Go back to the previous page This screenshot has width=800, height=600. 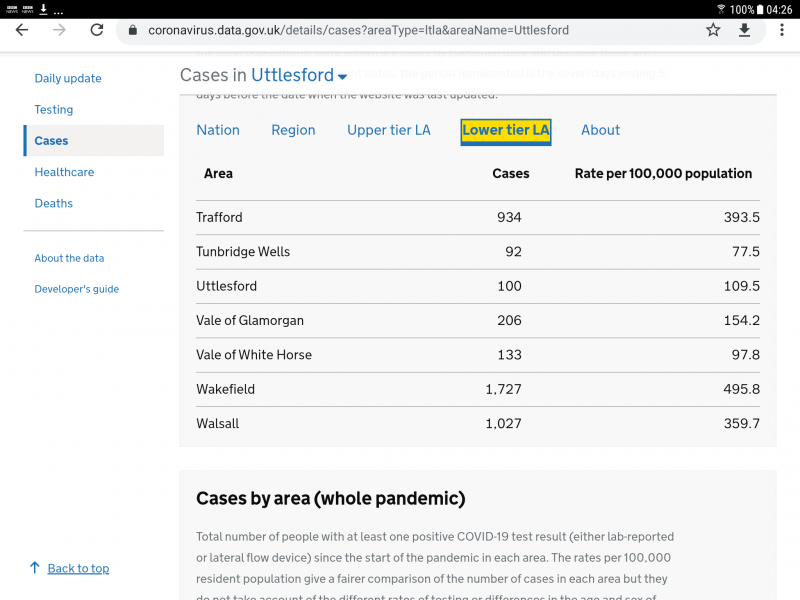tap(21, 31)
